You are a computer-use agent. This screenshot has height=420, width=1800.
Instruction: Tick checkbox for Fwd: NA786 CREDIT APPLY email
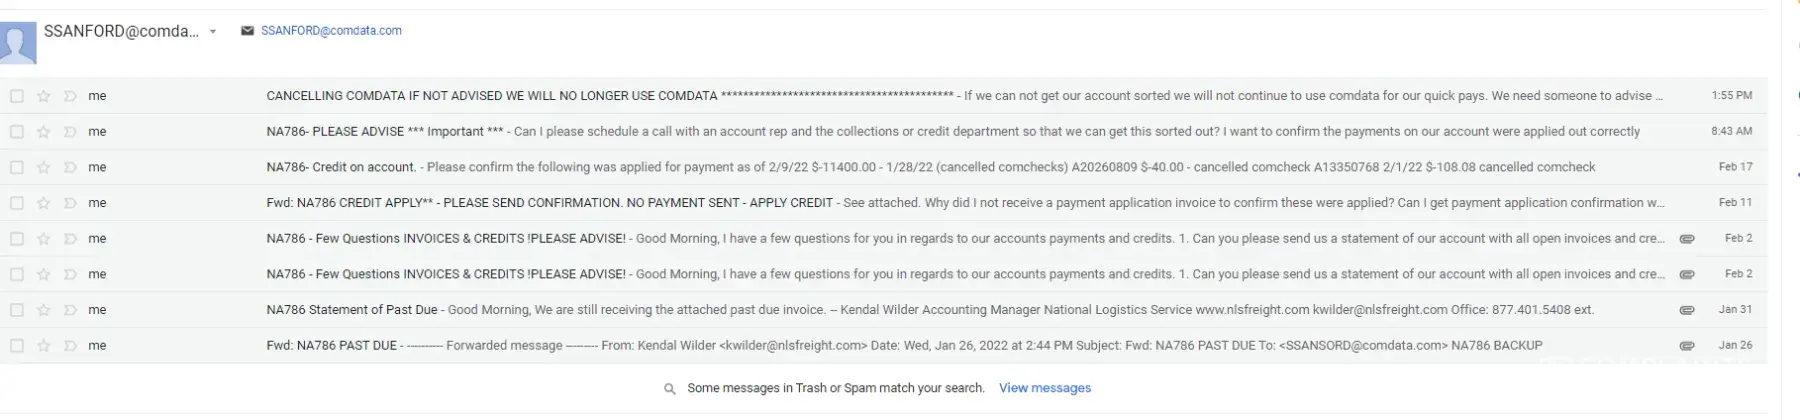(x=17, y=203)
